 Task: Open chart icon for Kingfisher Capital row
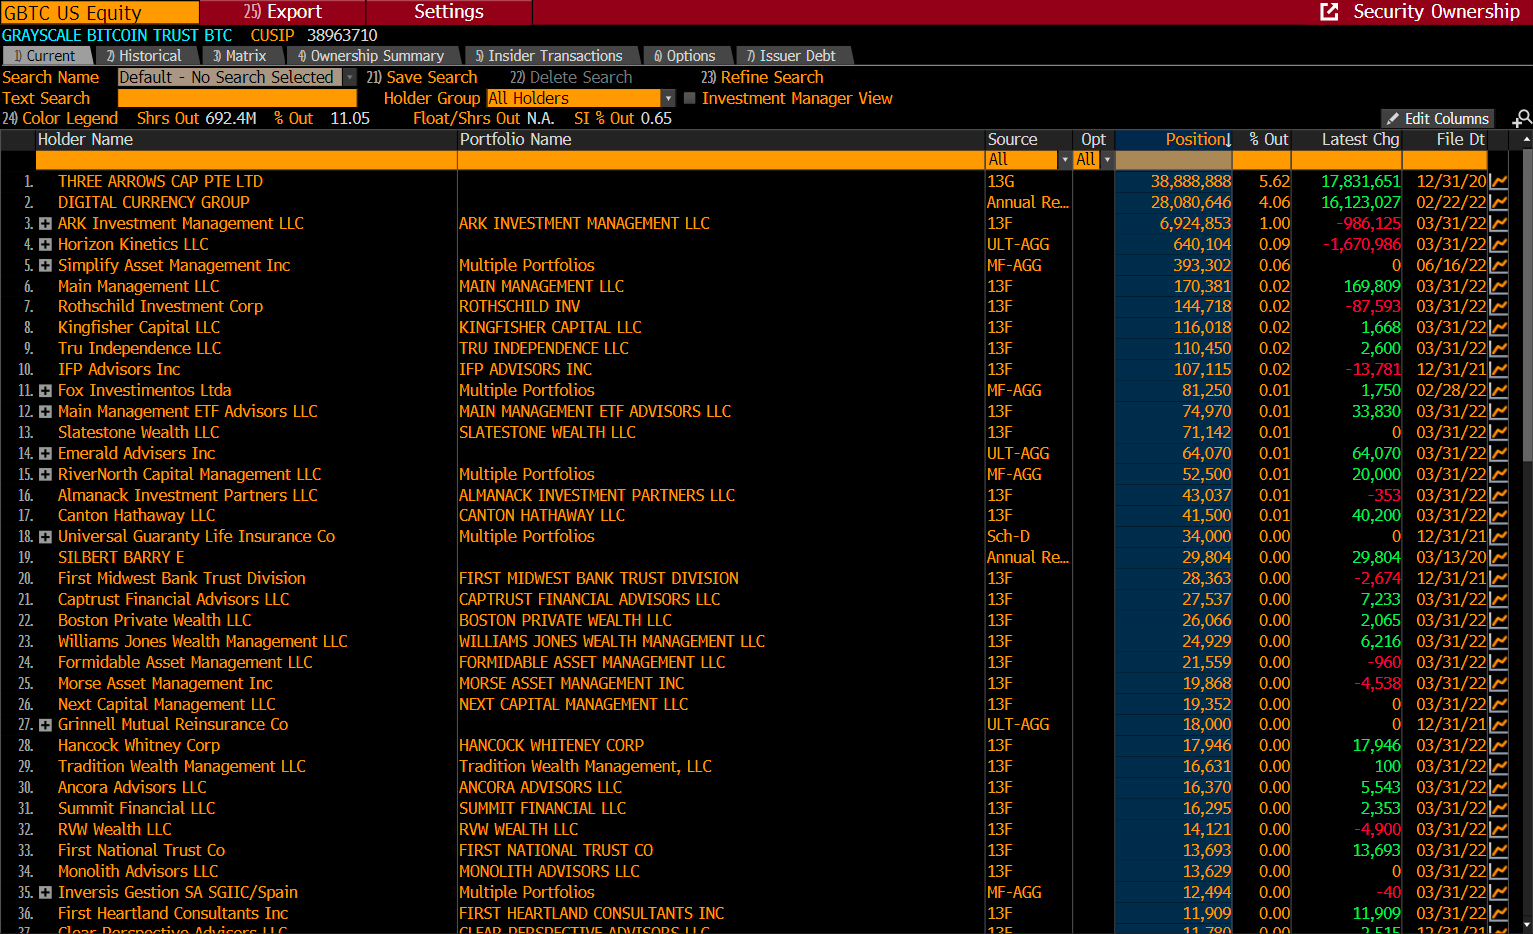coord(1498,328)
